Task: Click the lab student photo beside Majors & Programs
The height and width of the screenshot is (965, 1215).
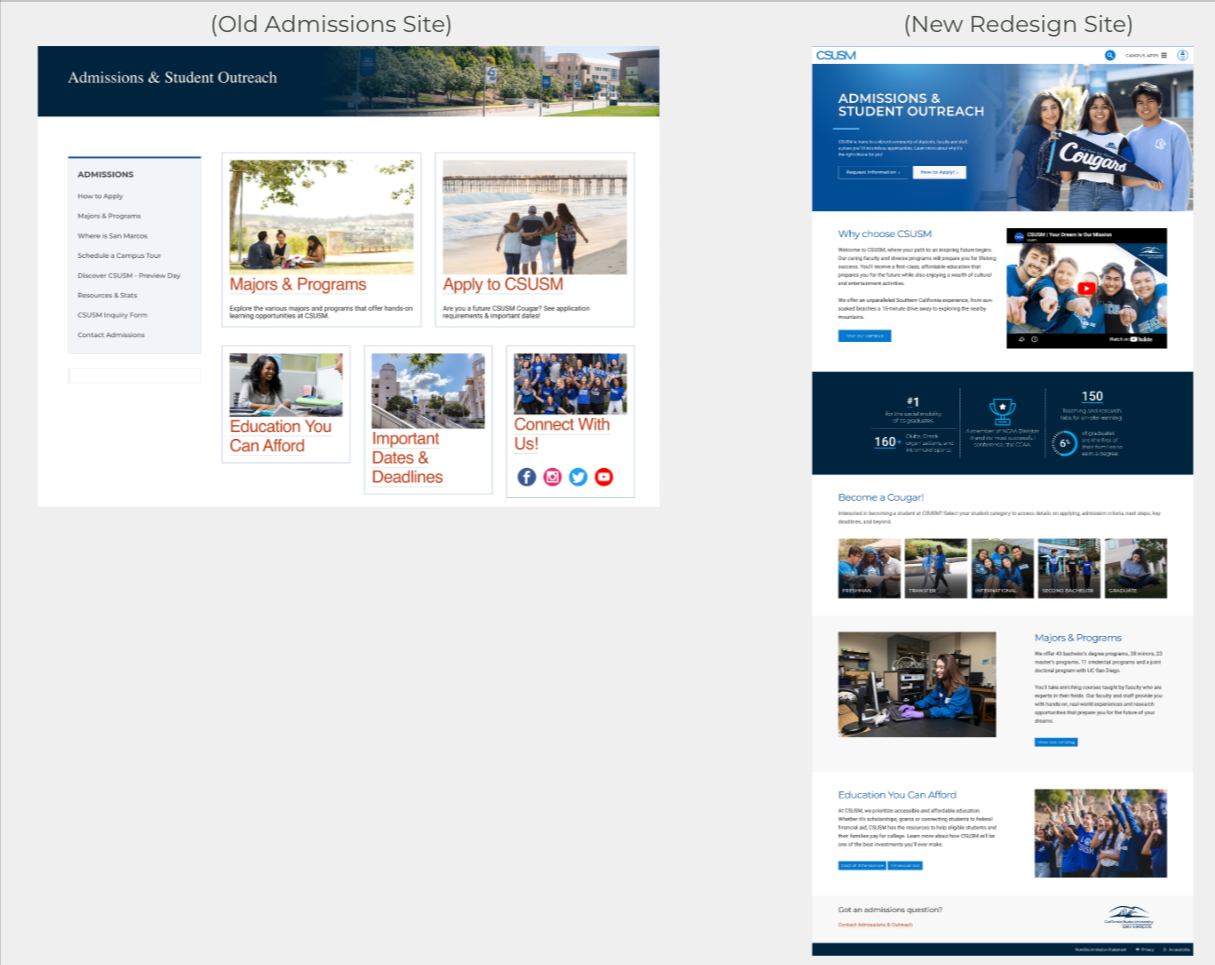Action: click(x=917, y=684)
